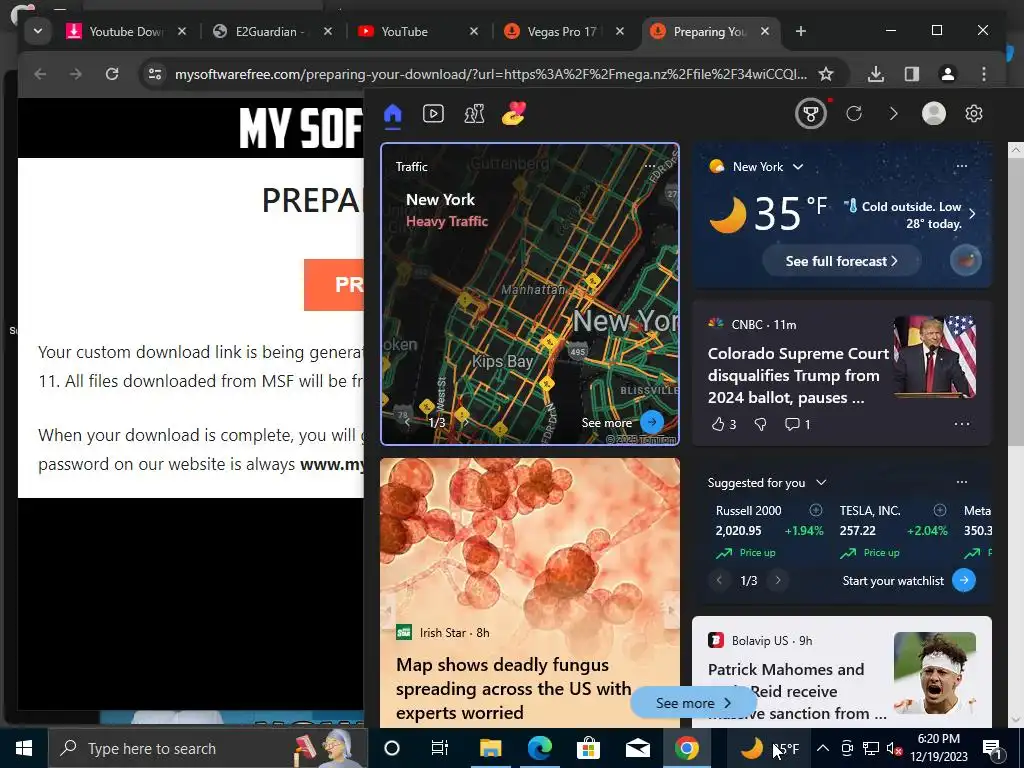Close the E2Guardian tab
The image size is (1024, 768).
[x=328, y=31]
